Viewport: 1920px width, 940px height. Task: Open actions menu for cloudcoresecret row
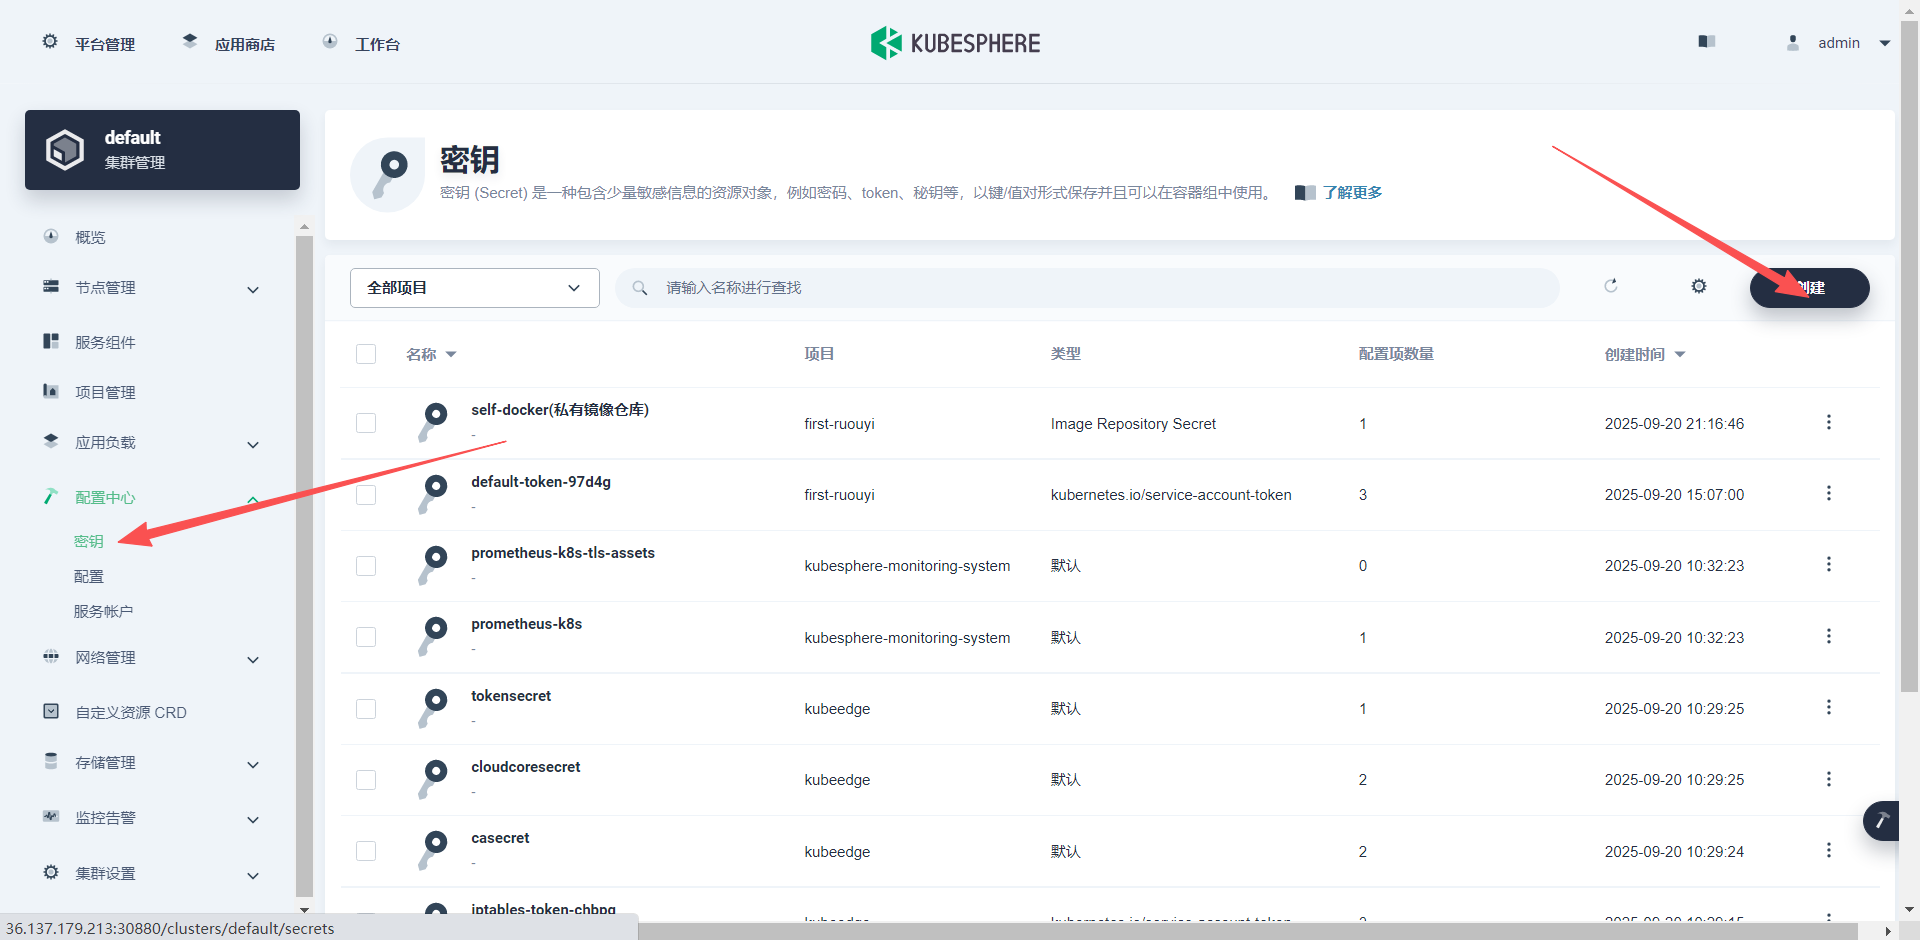tap(1829, 779)
